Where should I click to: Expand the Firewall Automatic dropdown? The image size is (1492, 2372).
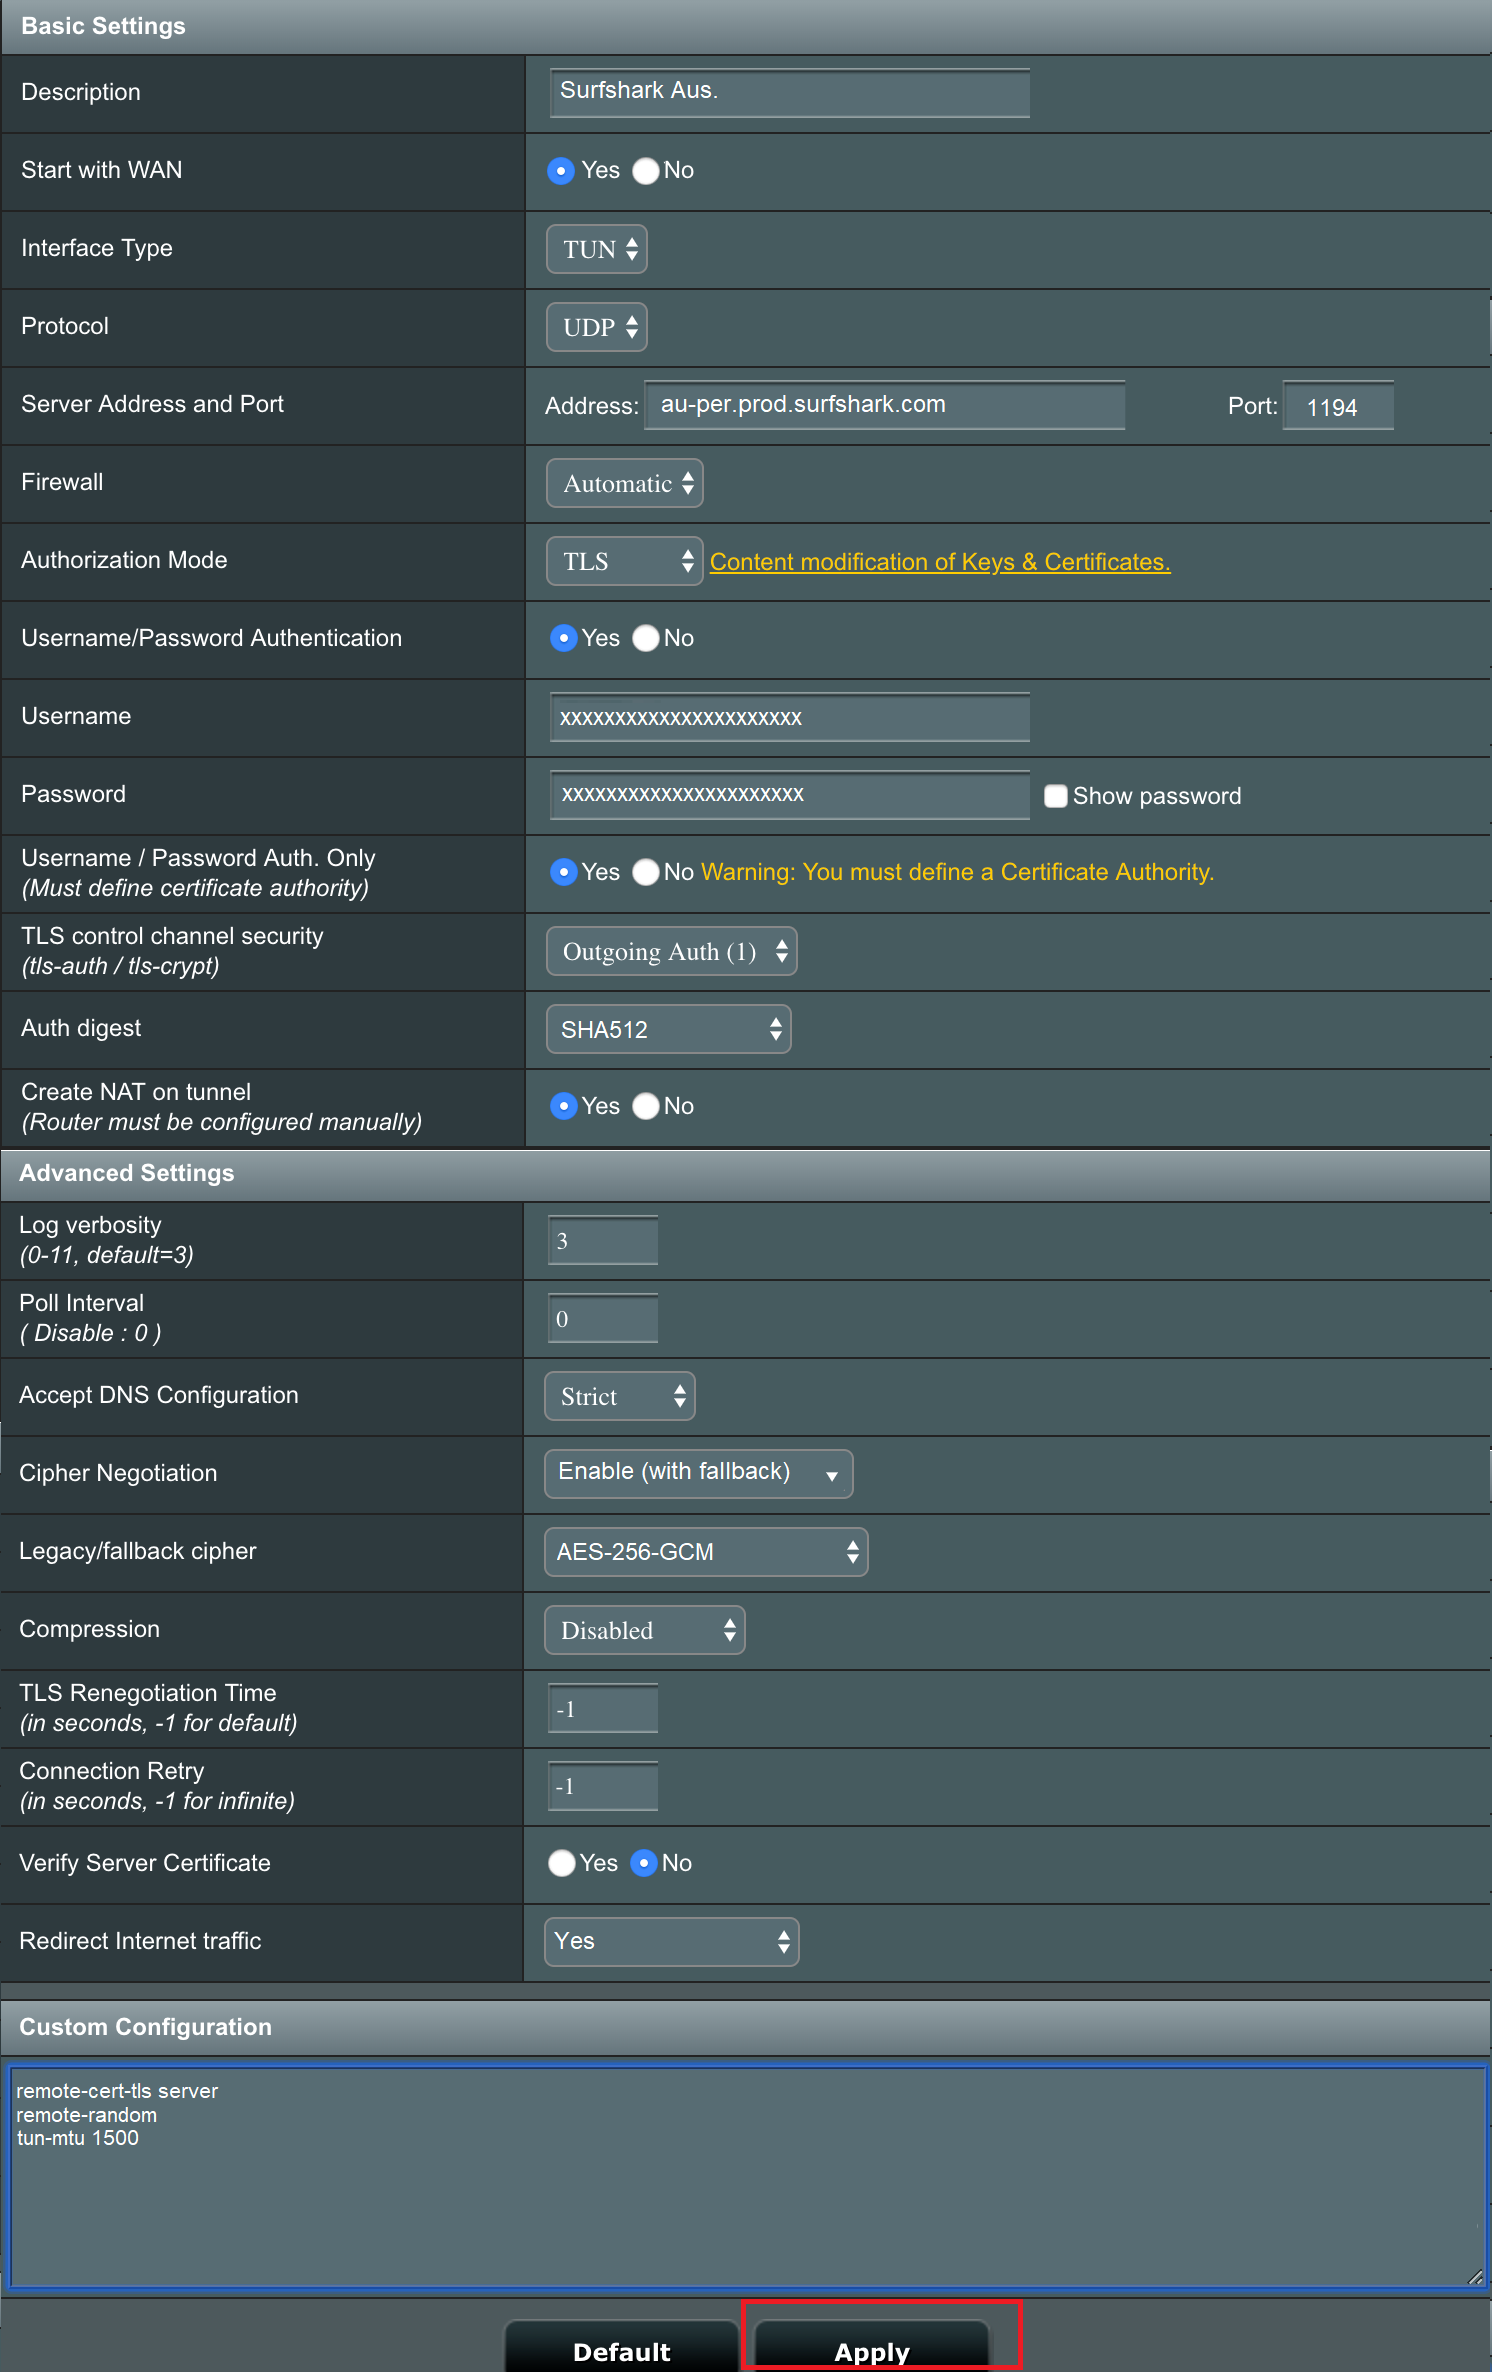pyautogui.click(x=625, y=484)
